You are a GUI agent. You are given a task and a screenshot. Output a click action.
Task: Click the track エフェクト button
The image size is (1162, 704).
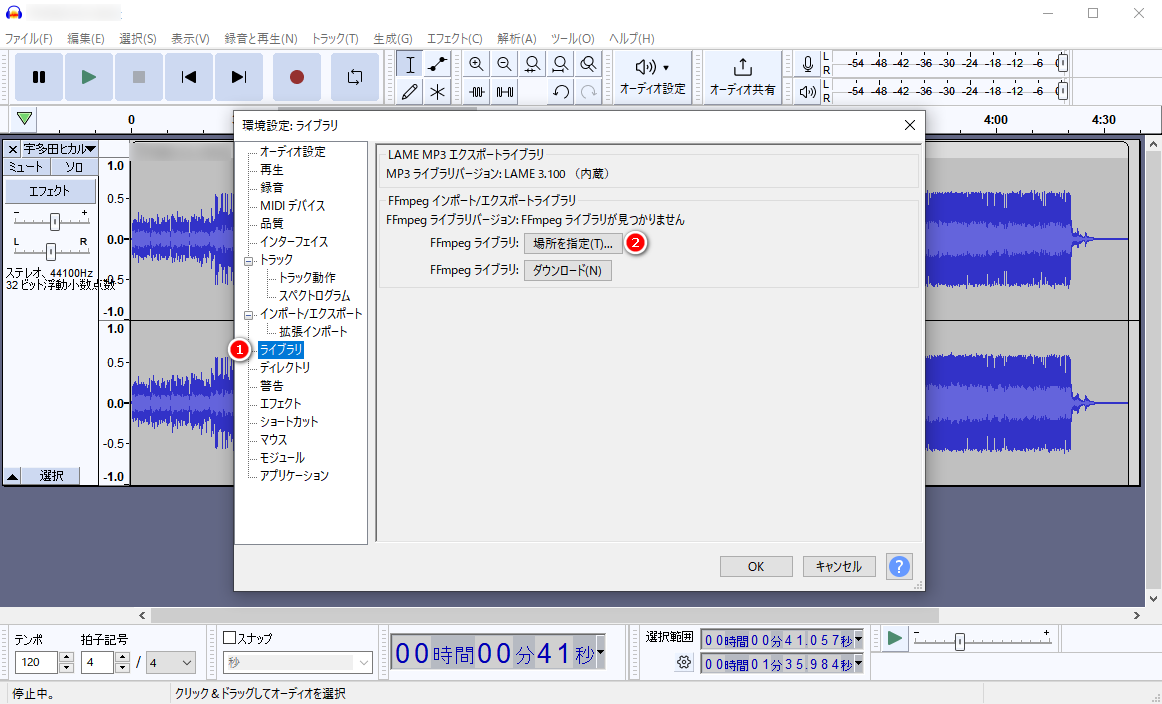click(x=50, y=191)
